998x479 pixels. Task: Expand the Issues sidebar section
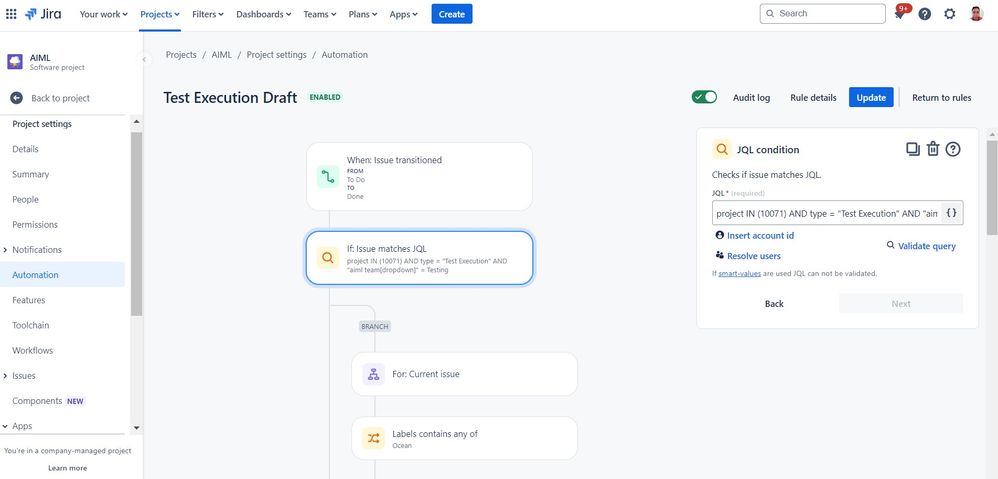pyautogui.click(x=5, y=376)
